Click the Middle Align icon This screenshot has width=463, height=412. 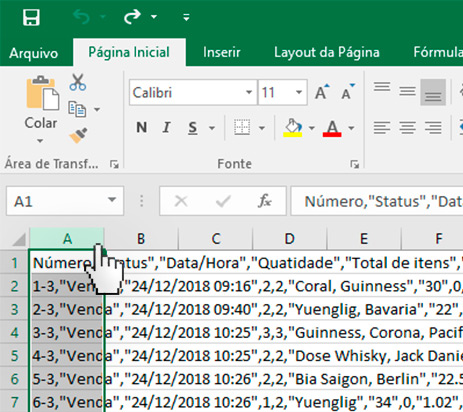click(x=407, y=91)
